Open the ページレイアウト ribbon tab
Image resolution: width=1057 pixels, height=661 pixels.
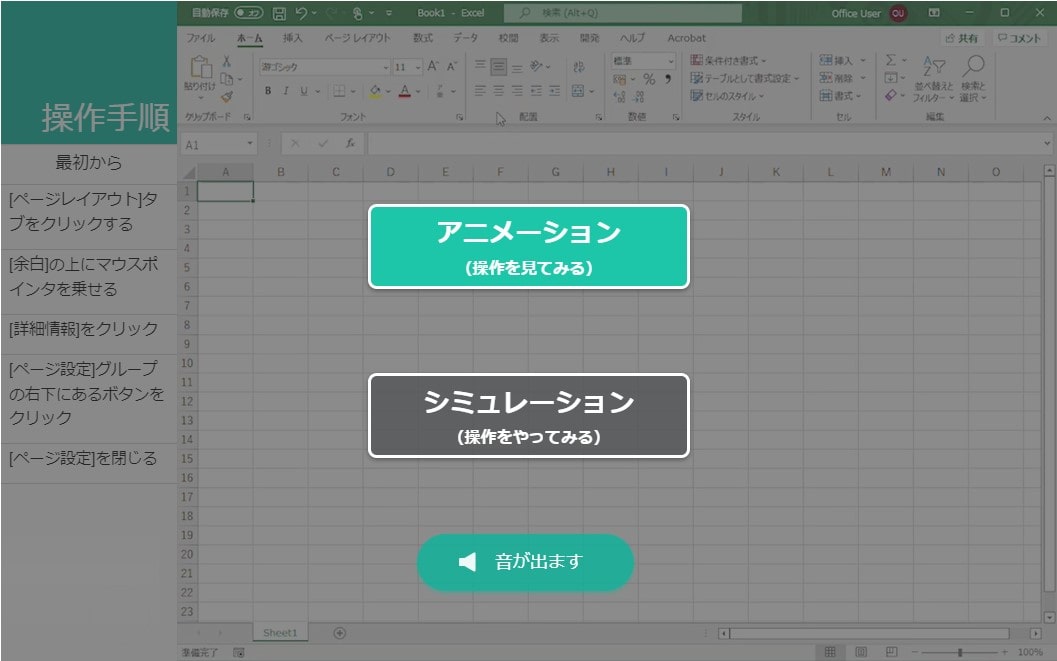coord(357,38)
